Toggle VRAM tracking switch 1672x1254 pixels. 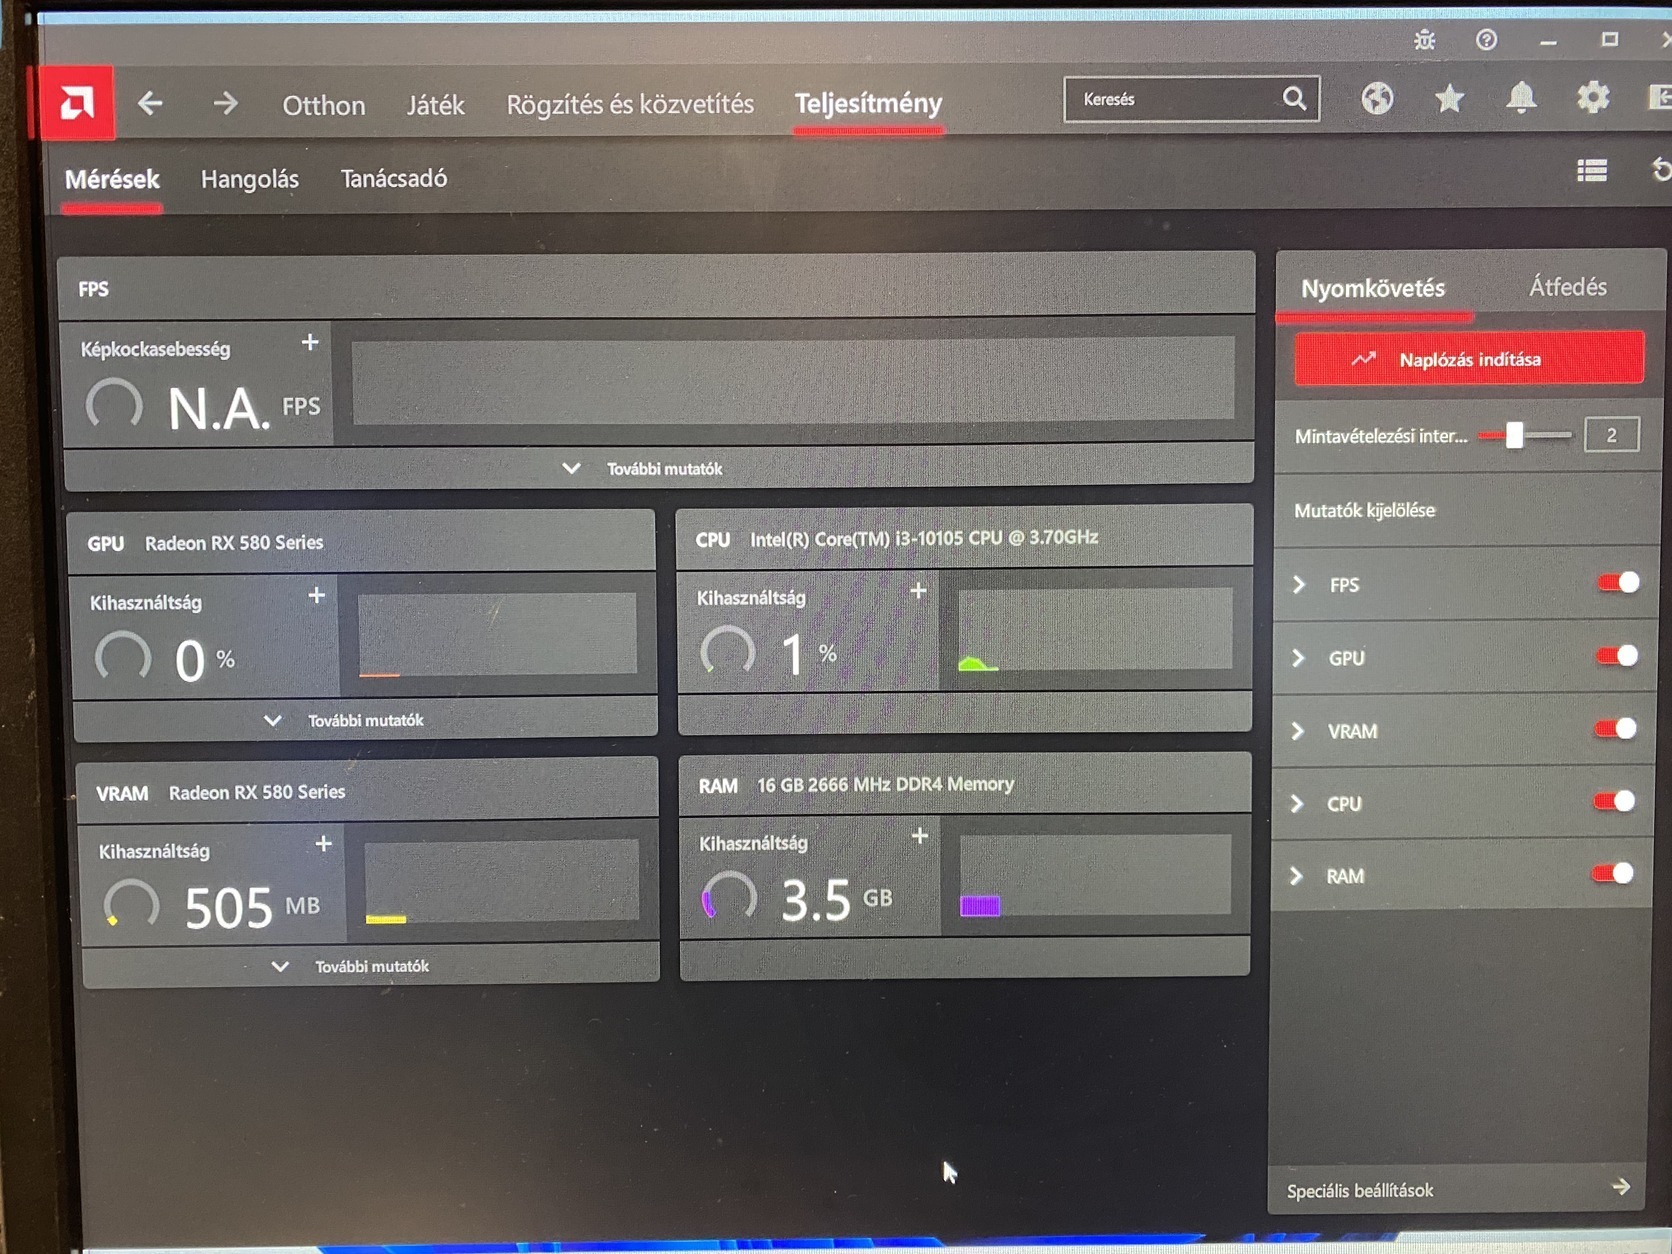[1615, 729]
